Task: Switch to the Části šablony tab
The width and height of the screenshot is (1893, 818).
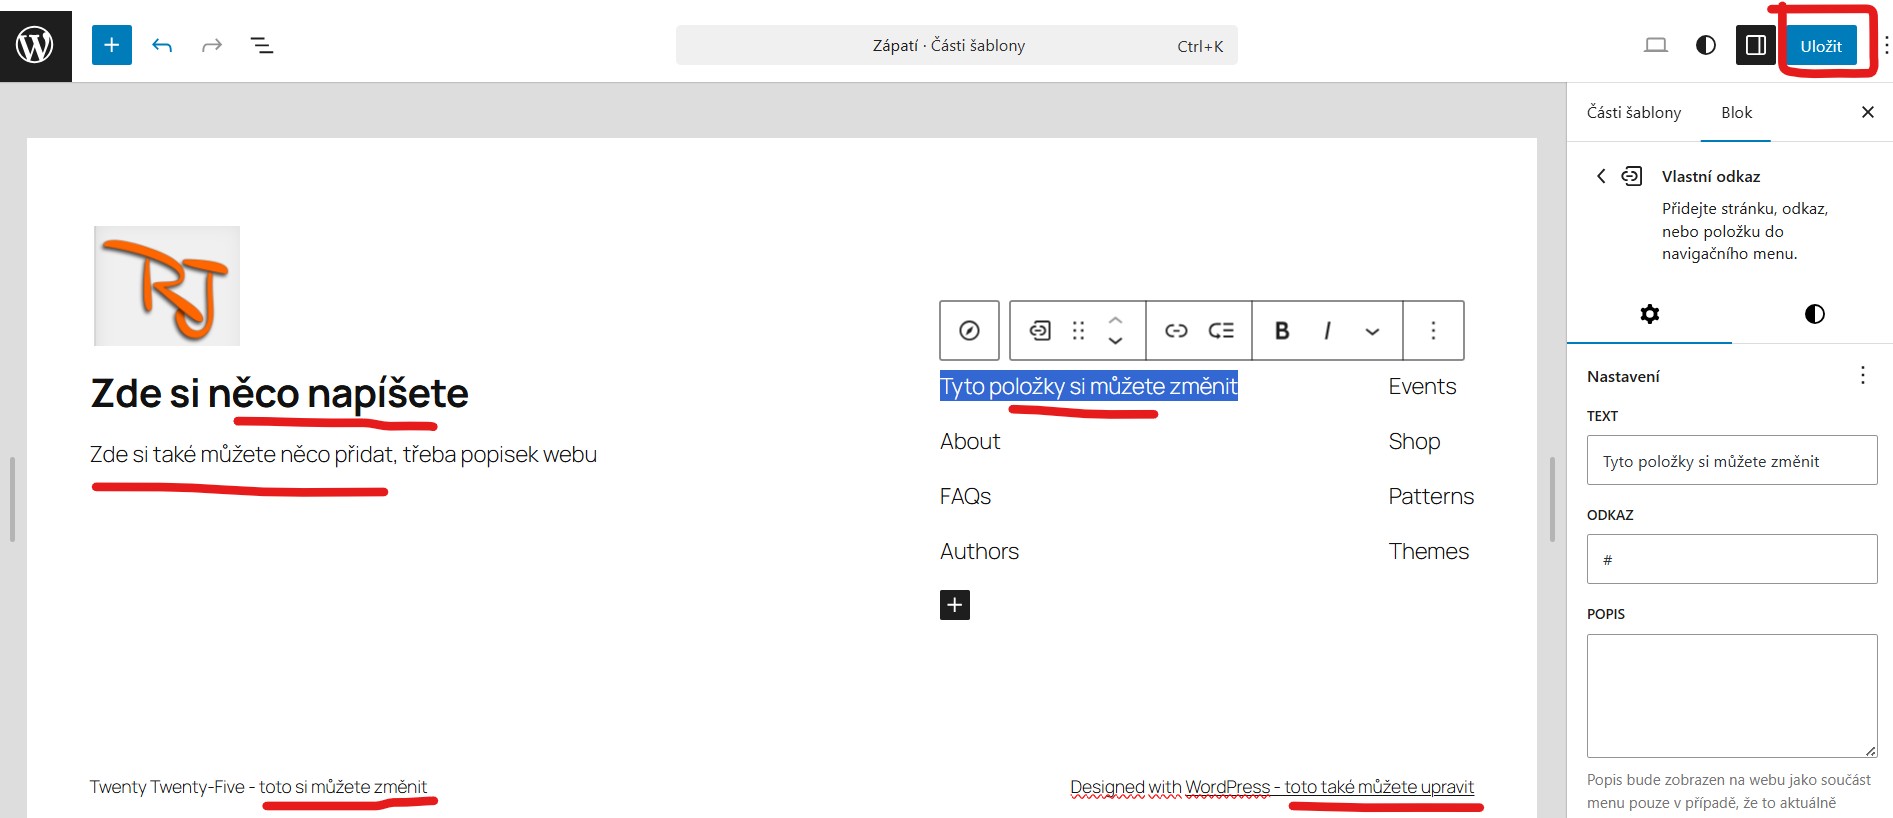Action: point(1633,113)
